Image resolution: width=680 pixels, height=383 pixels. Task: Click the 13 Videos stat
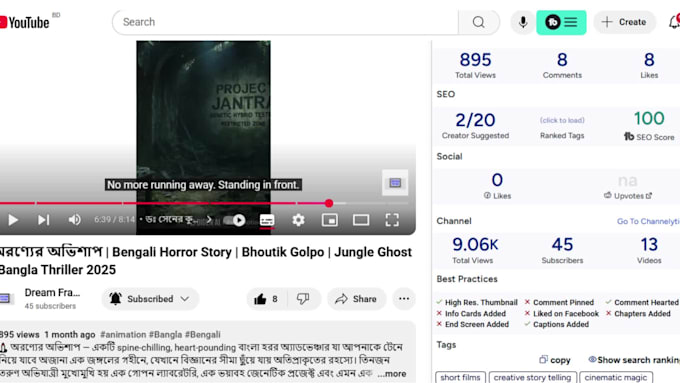649,250
